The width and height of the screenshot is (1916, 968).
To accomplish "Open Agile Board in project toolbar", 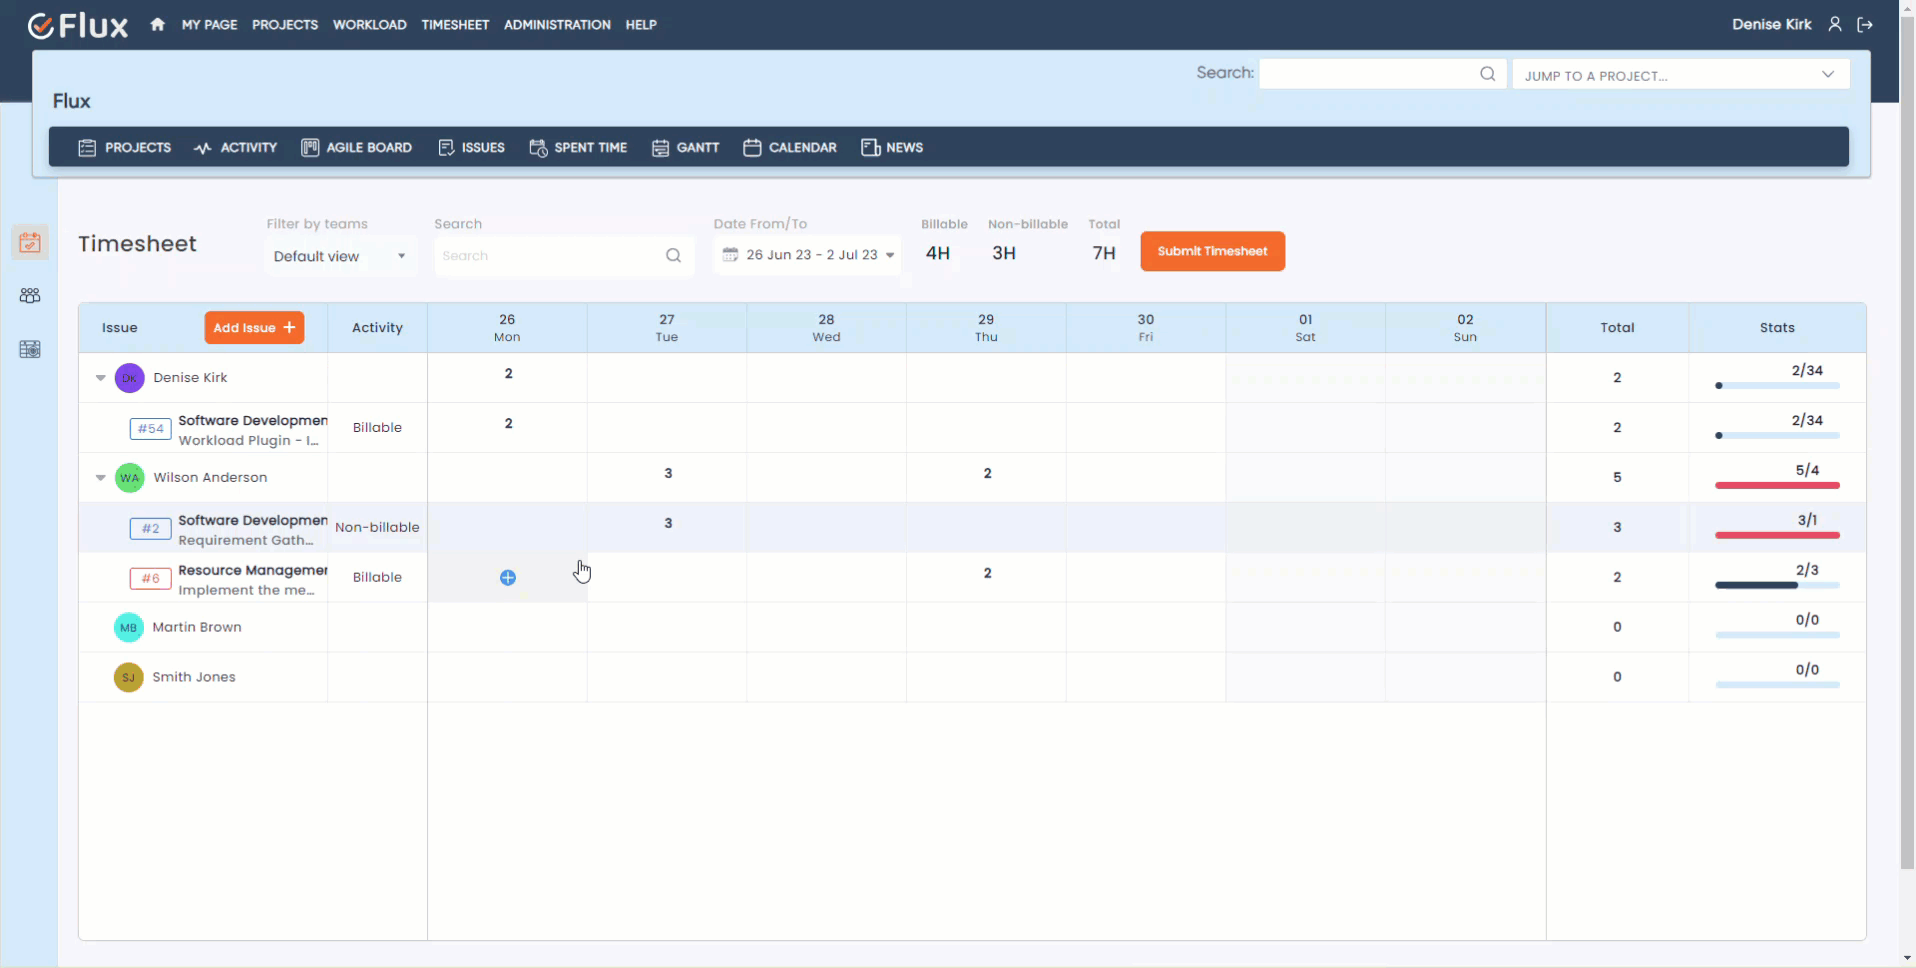I will (356, 147).
